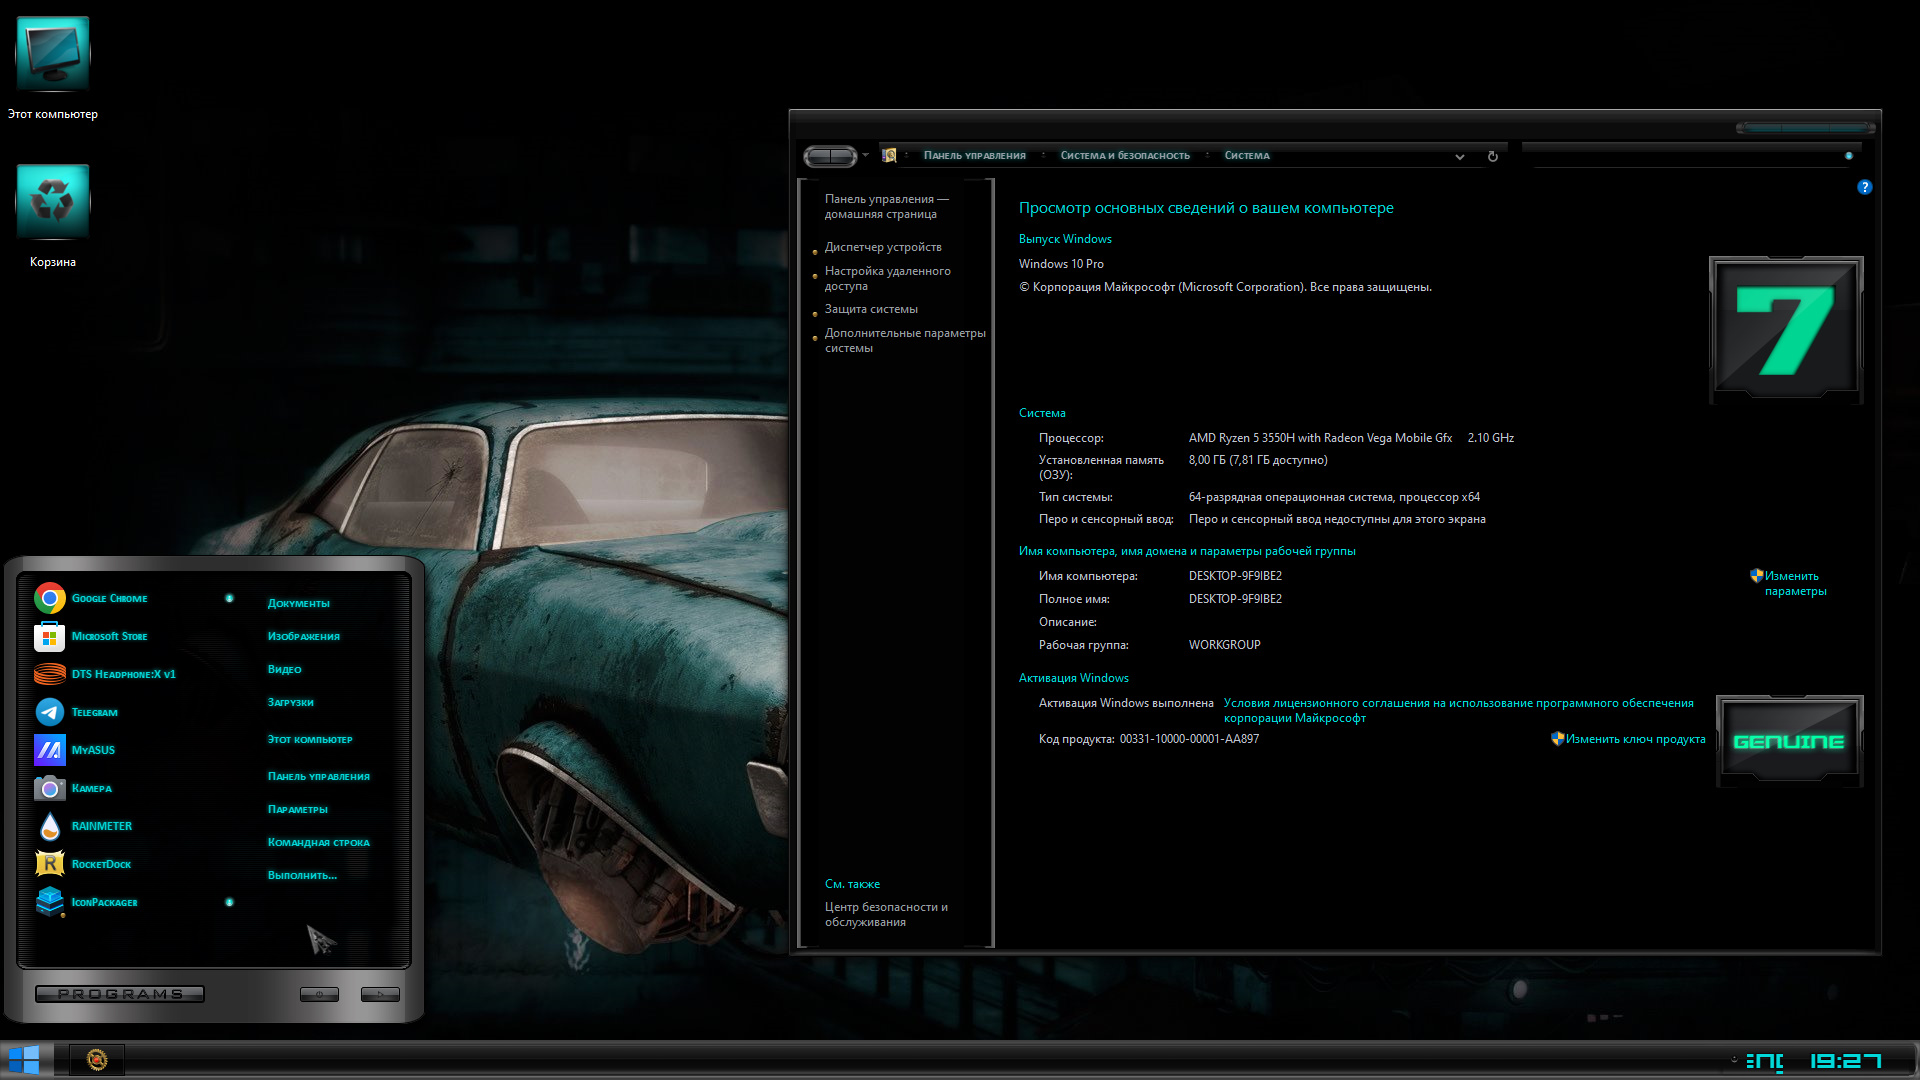Expand the IconPackager jump list dot

pyautogui.click(x=229, y=902)
